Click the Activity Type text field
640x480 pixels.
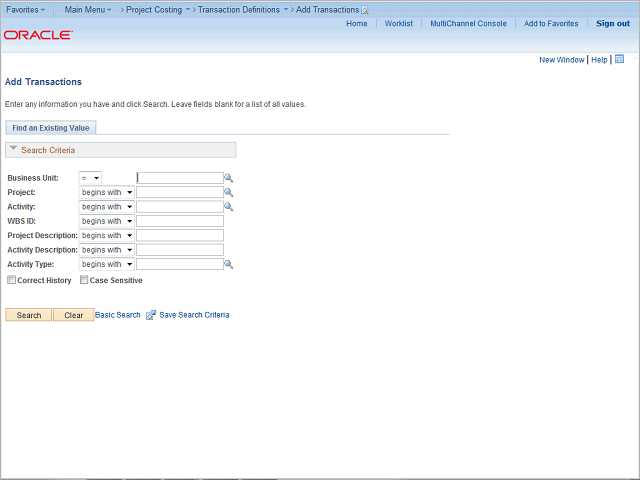[180, 264]
